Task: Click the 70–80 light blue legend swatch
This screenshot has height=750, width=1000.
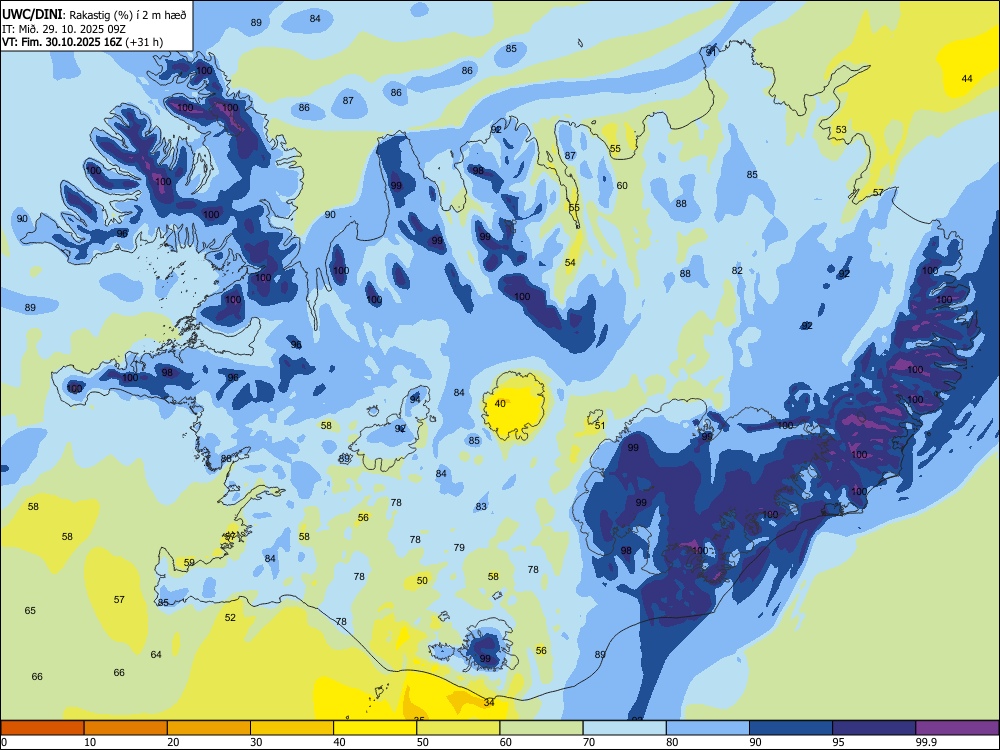Action: [x=624, y=728]
